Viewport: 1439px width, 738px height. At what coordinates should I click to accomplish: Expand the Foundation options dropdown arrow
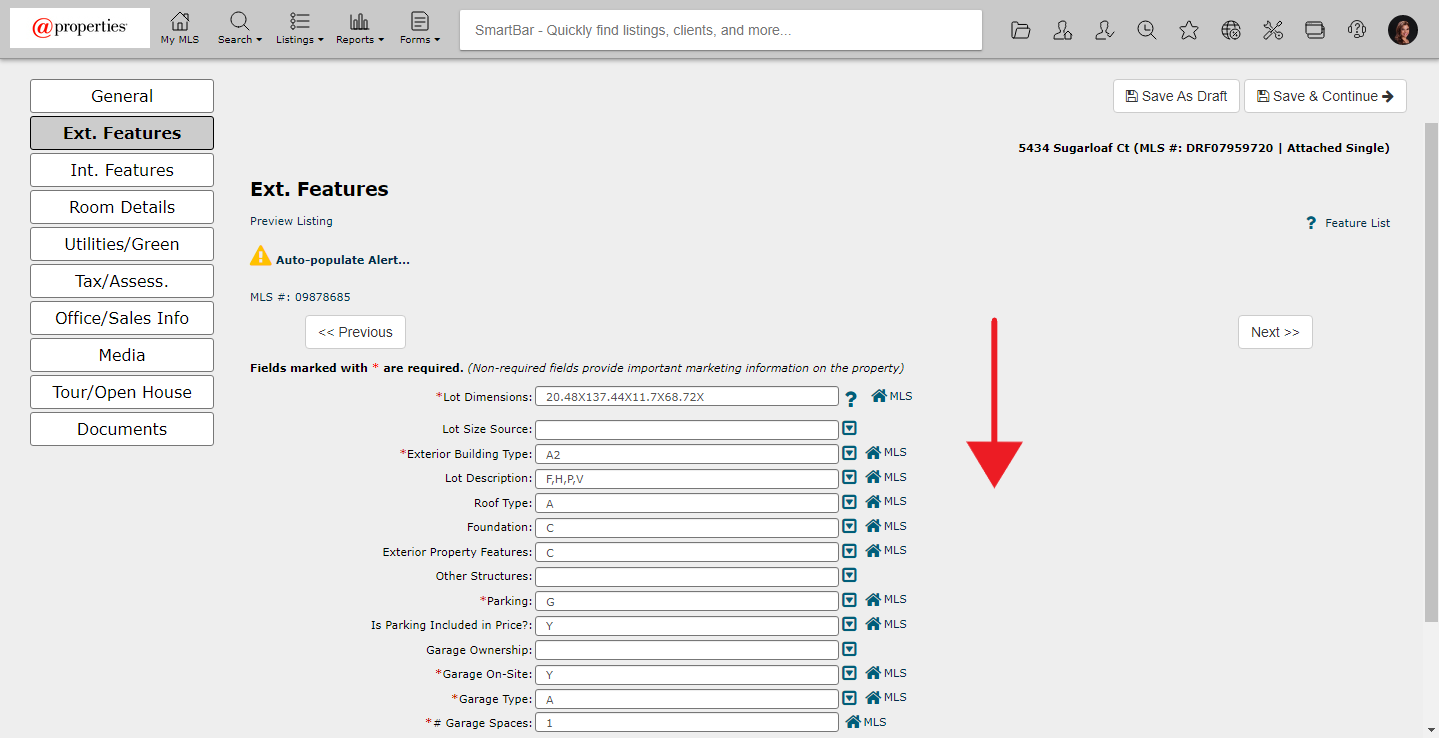tap(849, 526)
